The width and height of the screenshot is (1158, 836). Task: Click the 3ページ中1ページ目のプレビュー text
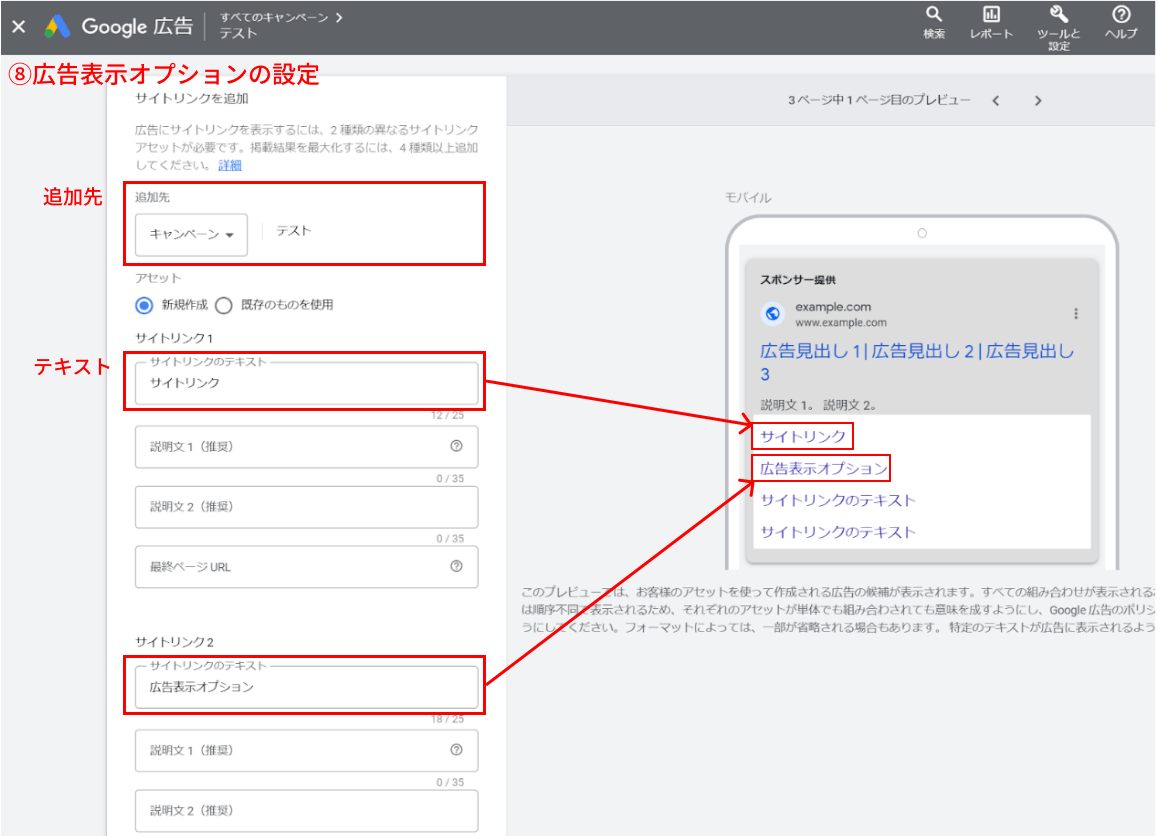[879, 100]
